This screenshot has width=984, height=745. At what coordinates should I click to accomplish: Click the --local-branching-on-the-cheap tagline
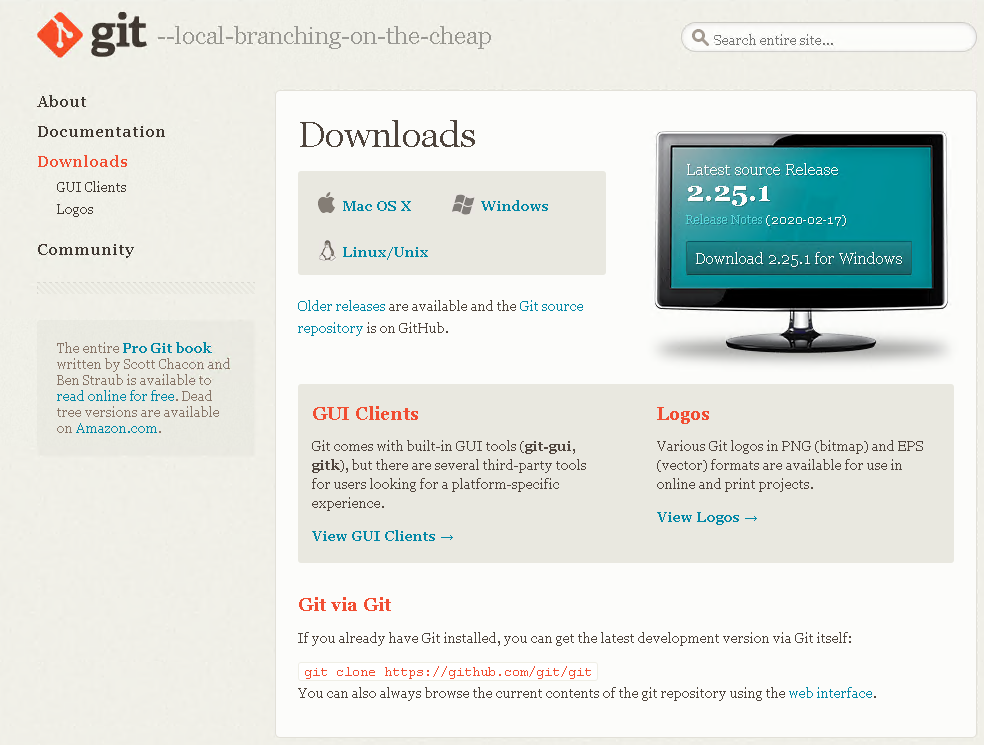(324, 36)
